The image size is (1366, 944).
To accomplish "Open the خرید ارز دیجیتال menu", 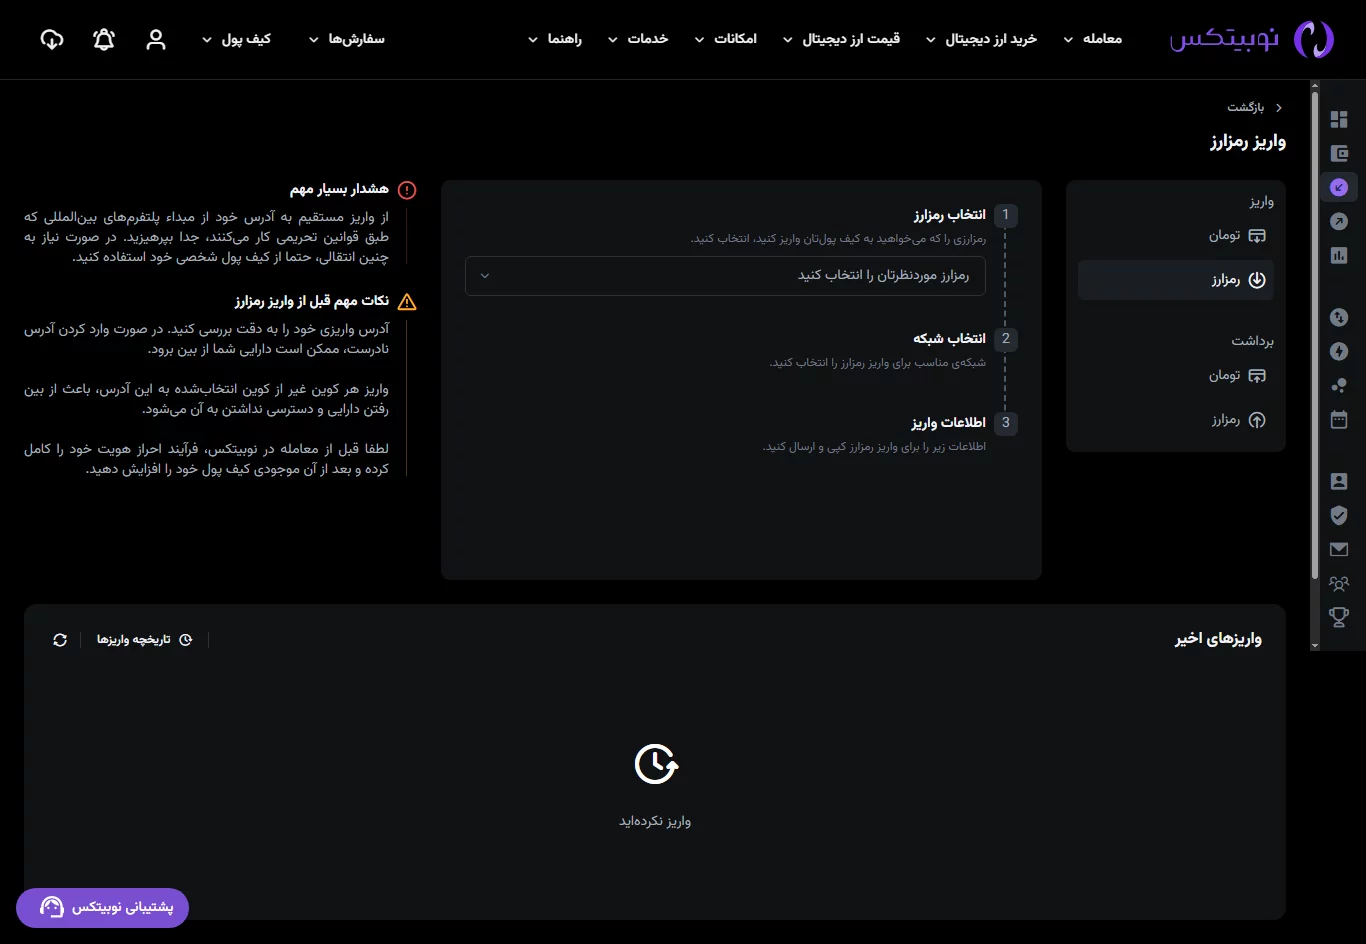I will [981, 39].
